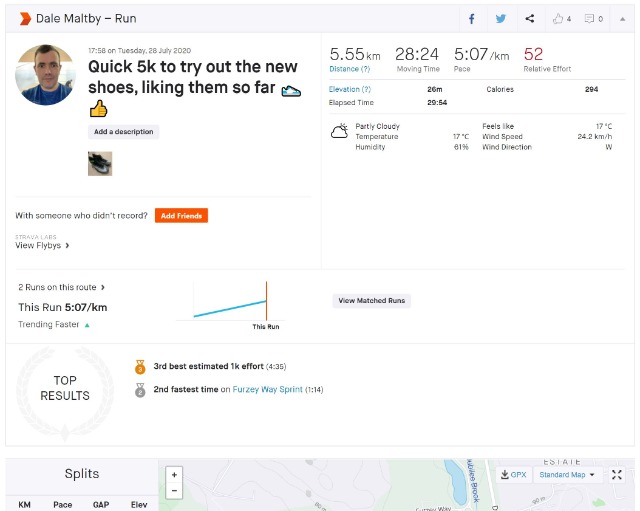Open Dale Maltby's profile photo
Viewport: 640px width, 511px height.
point(45,75)
